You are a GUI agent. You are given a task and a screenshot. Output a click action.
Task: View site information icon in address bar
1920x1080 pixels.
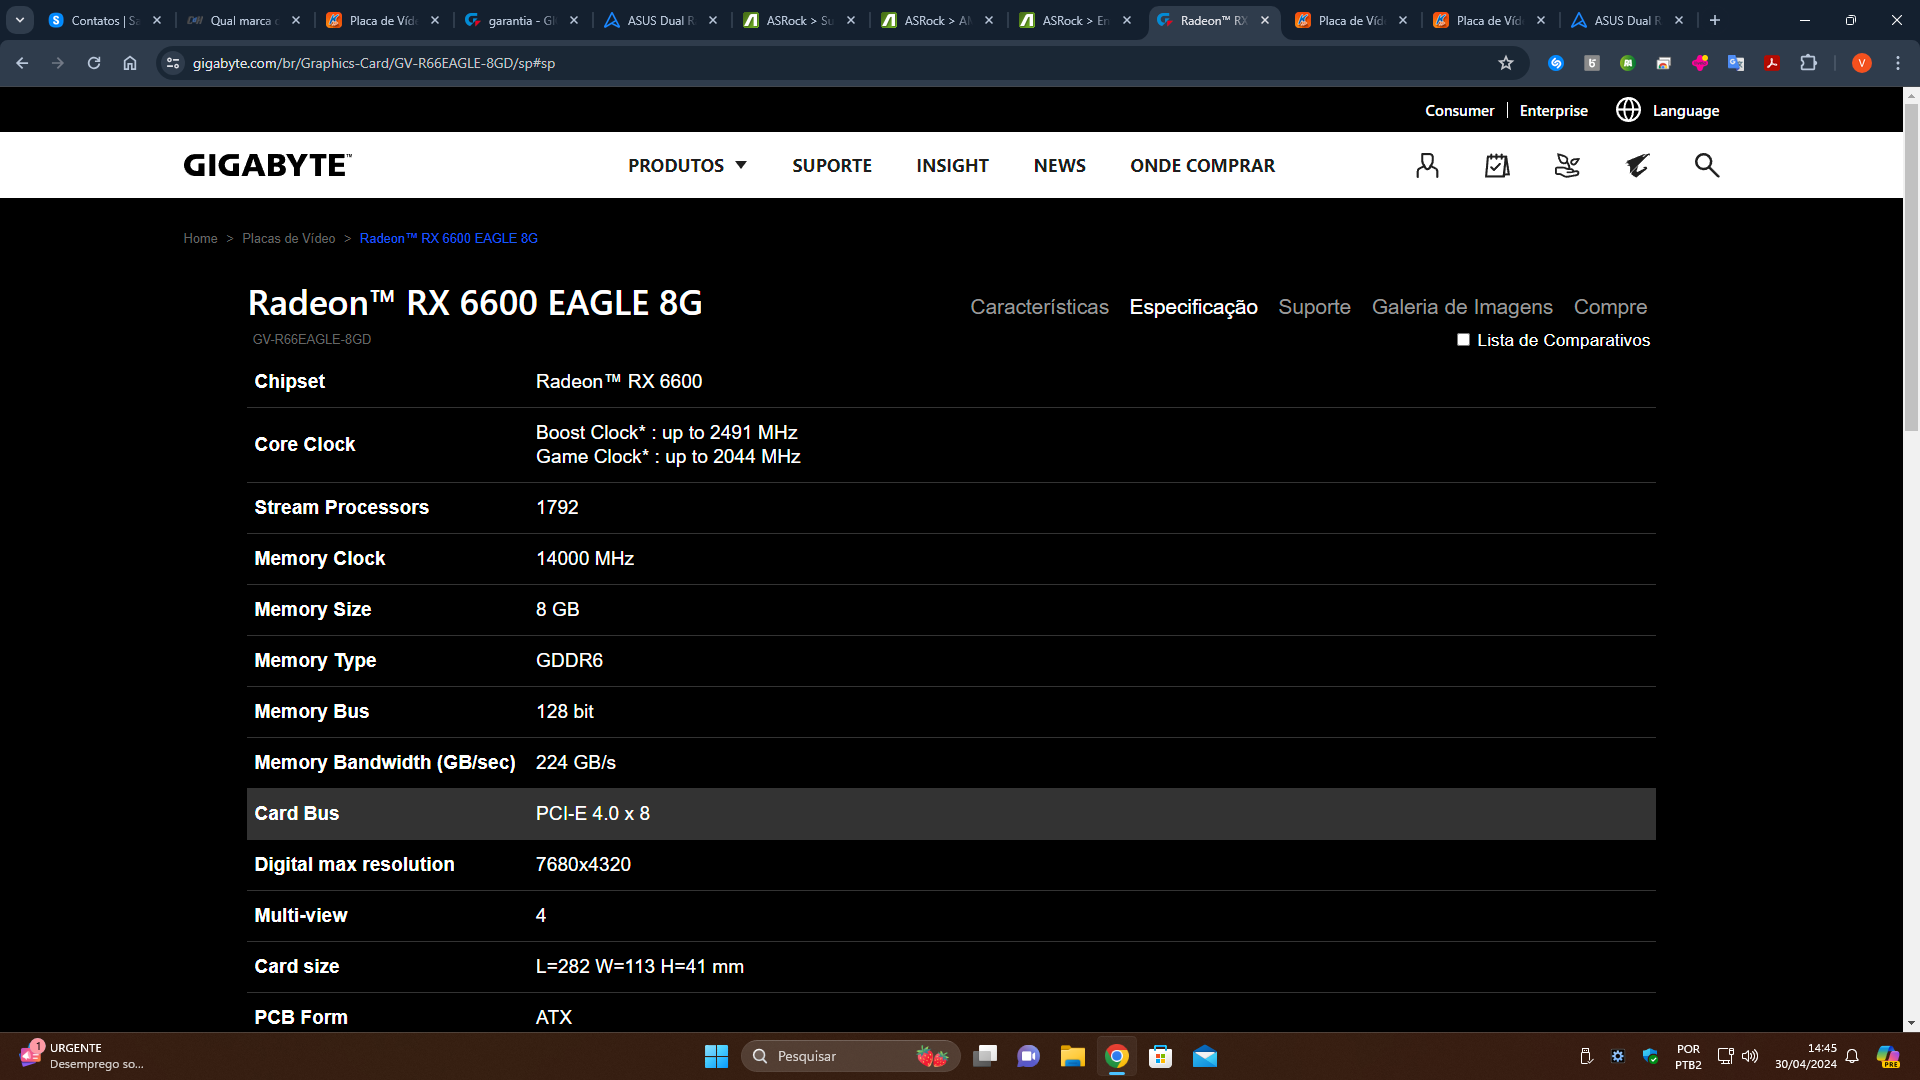coord(173,63)
